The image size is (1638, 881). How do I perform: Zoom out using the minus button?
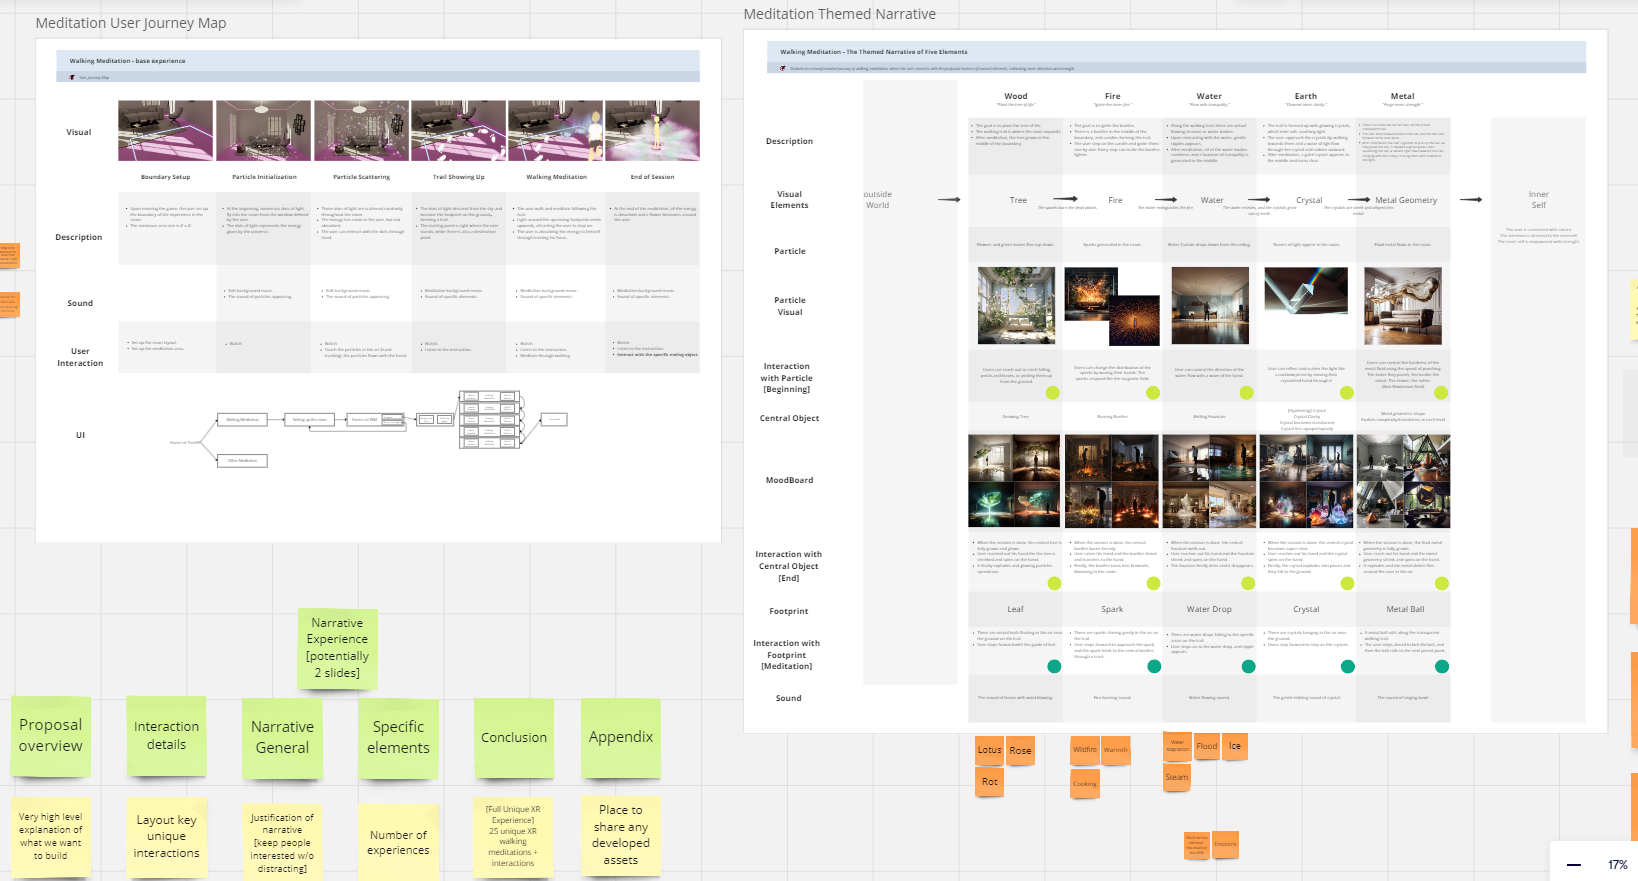(1574, 864)
